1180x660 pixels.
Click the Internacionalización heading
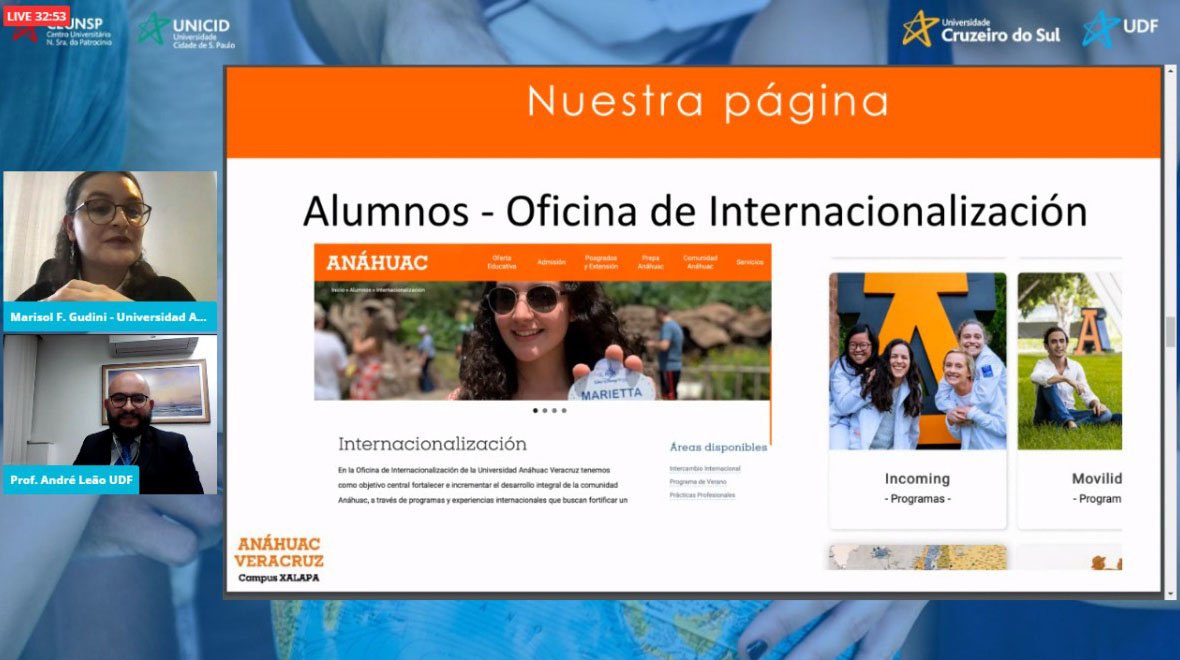pos(432,444)
